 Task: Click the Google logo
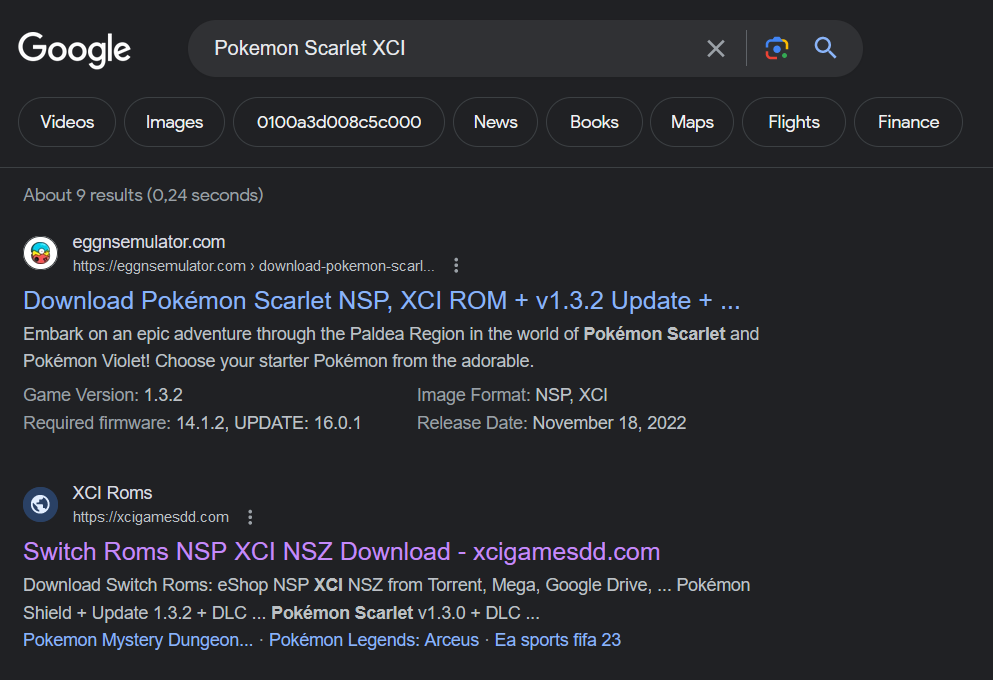pos(74,49)
